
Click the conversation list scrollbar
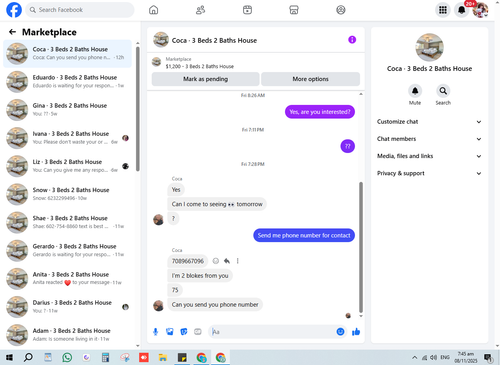[x=138, y=109]
